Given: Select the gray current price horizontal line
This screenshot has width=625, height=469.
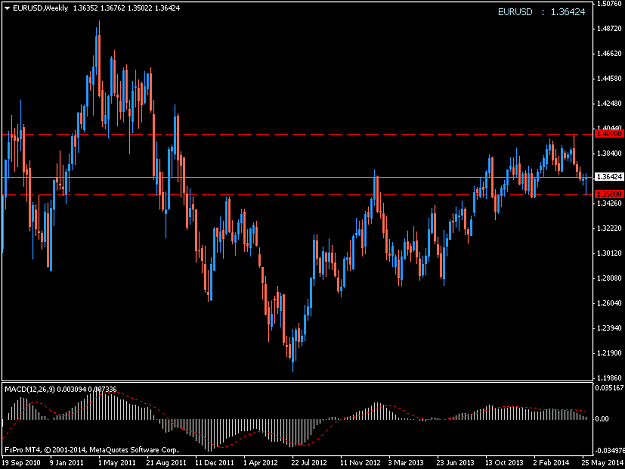Looking at the screenshot, I should pos(297,177).
